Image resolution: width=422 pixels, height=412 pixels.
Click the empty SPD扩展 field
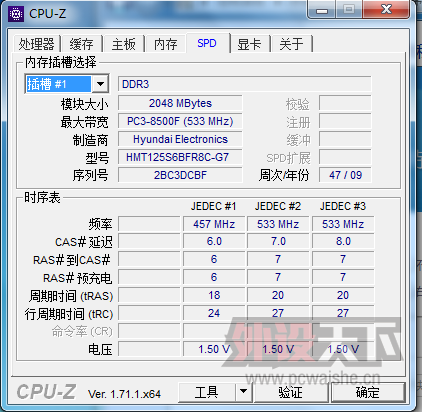point(345,157)
